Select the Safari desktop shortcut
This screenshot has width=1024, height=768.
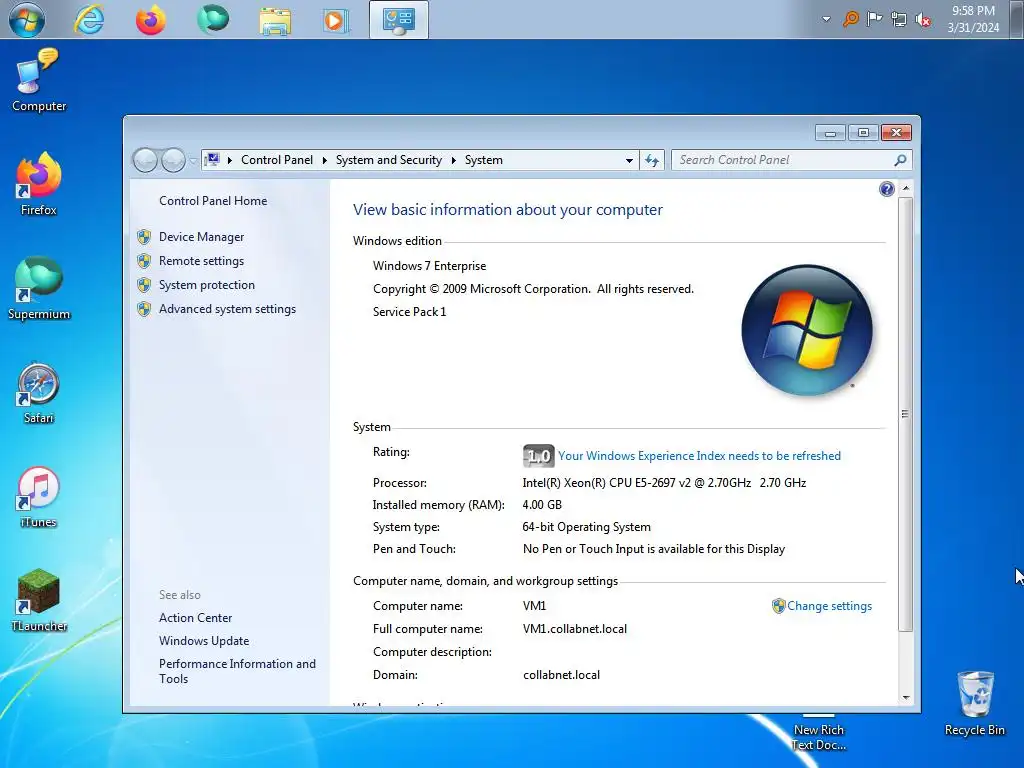click(x=39, y=393)
